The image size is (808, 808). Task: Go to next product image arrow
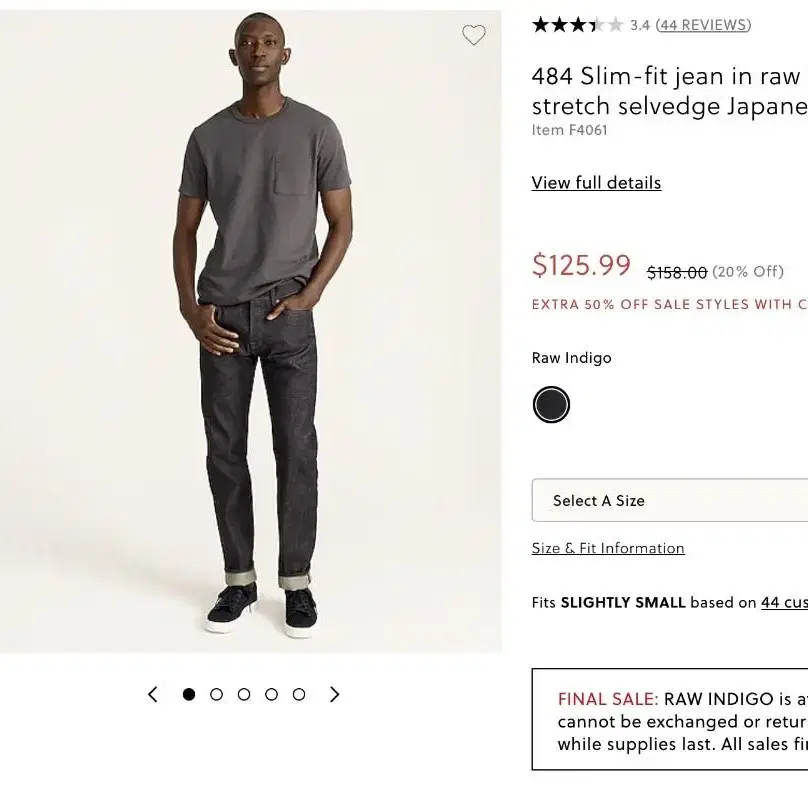click(x=334, y=694)
